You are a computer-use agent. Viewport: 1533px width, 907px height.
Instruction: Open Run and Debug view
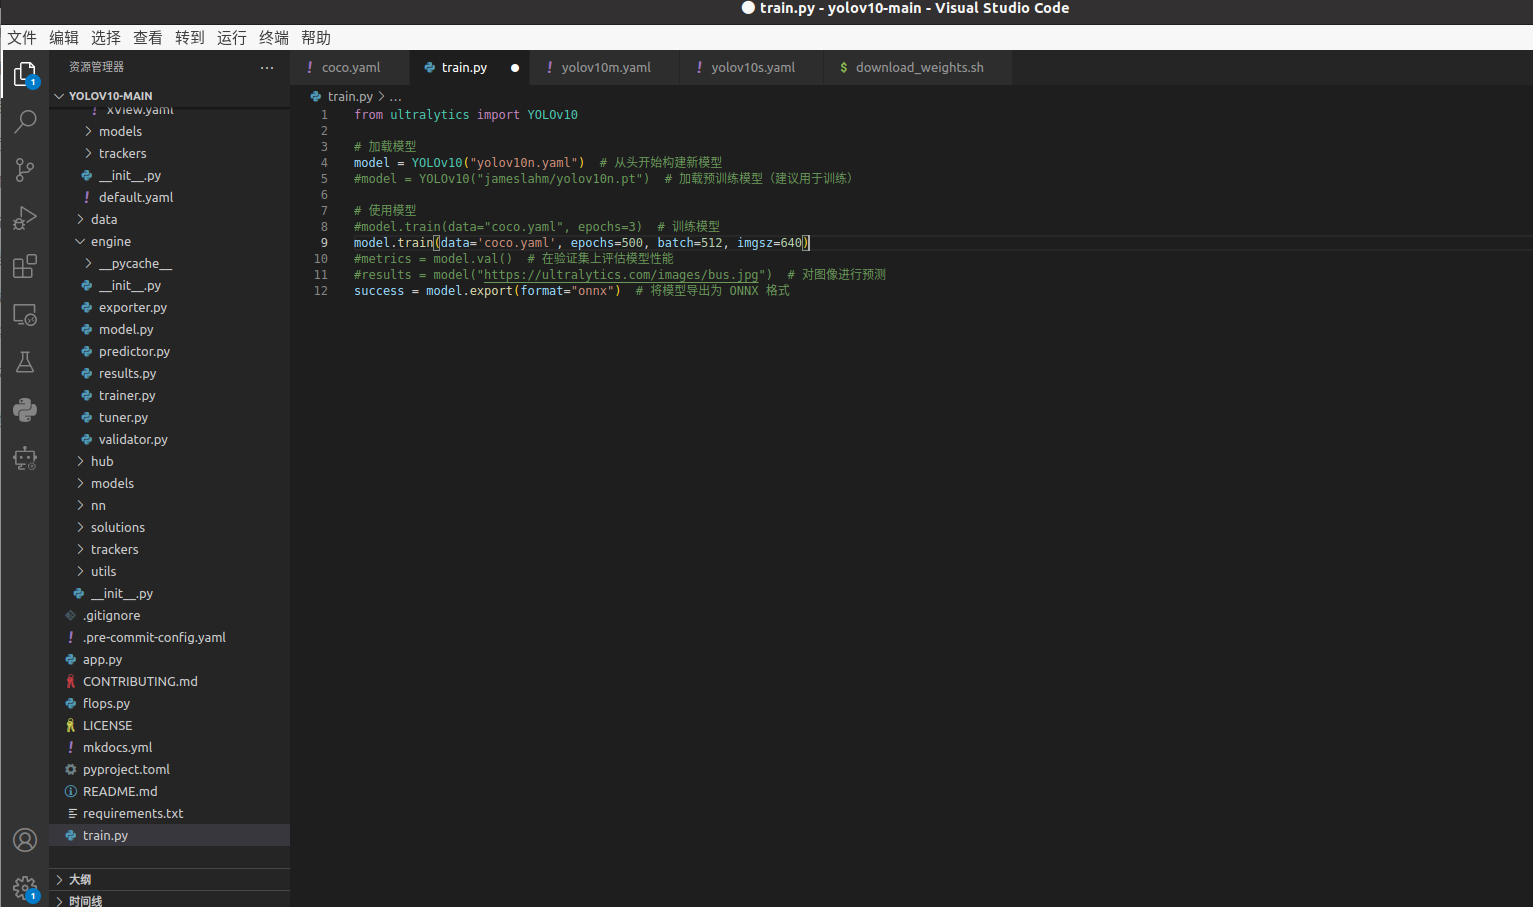[25, 218]
